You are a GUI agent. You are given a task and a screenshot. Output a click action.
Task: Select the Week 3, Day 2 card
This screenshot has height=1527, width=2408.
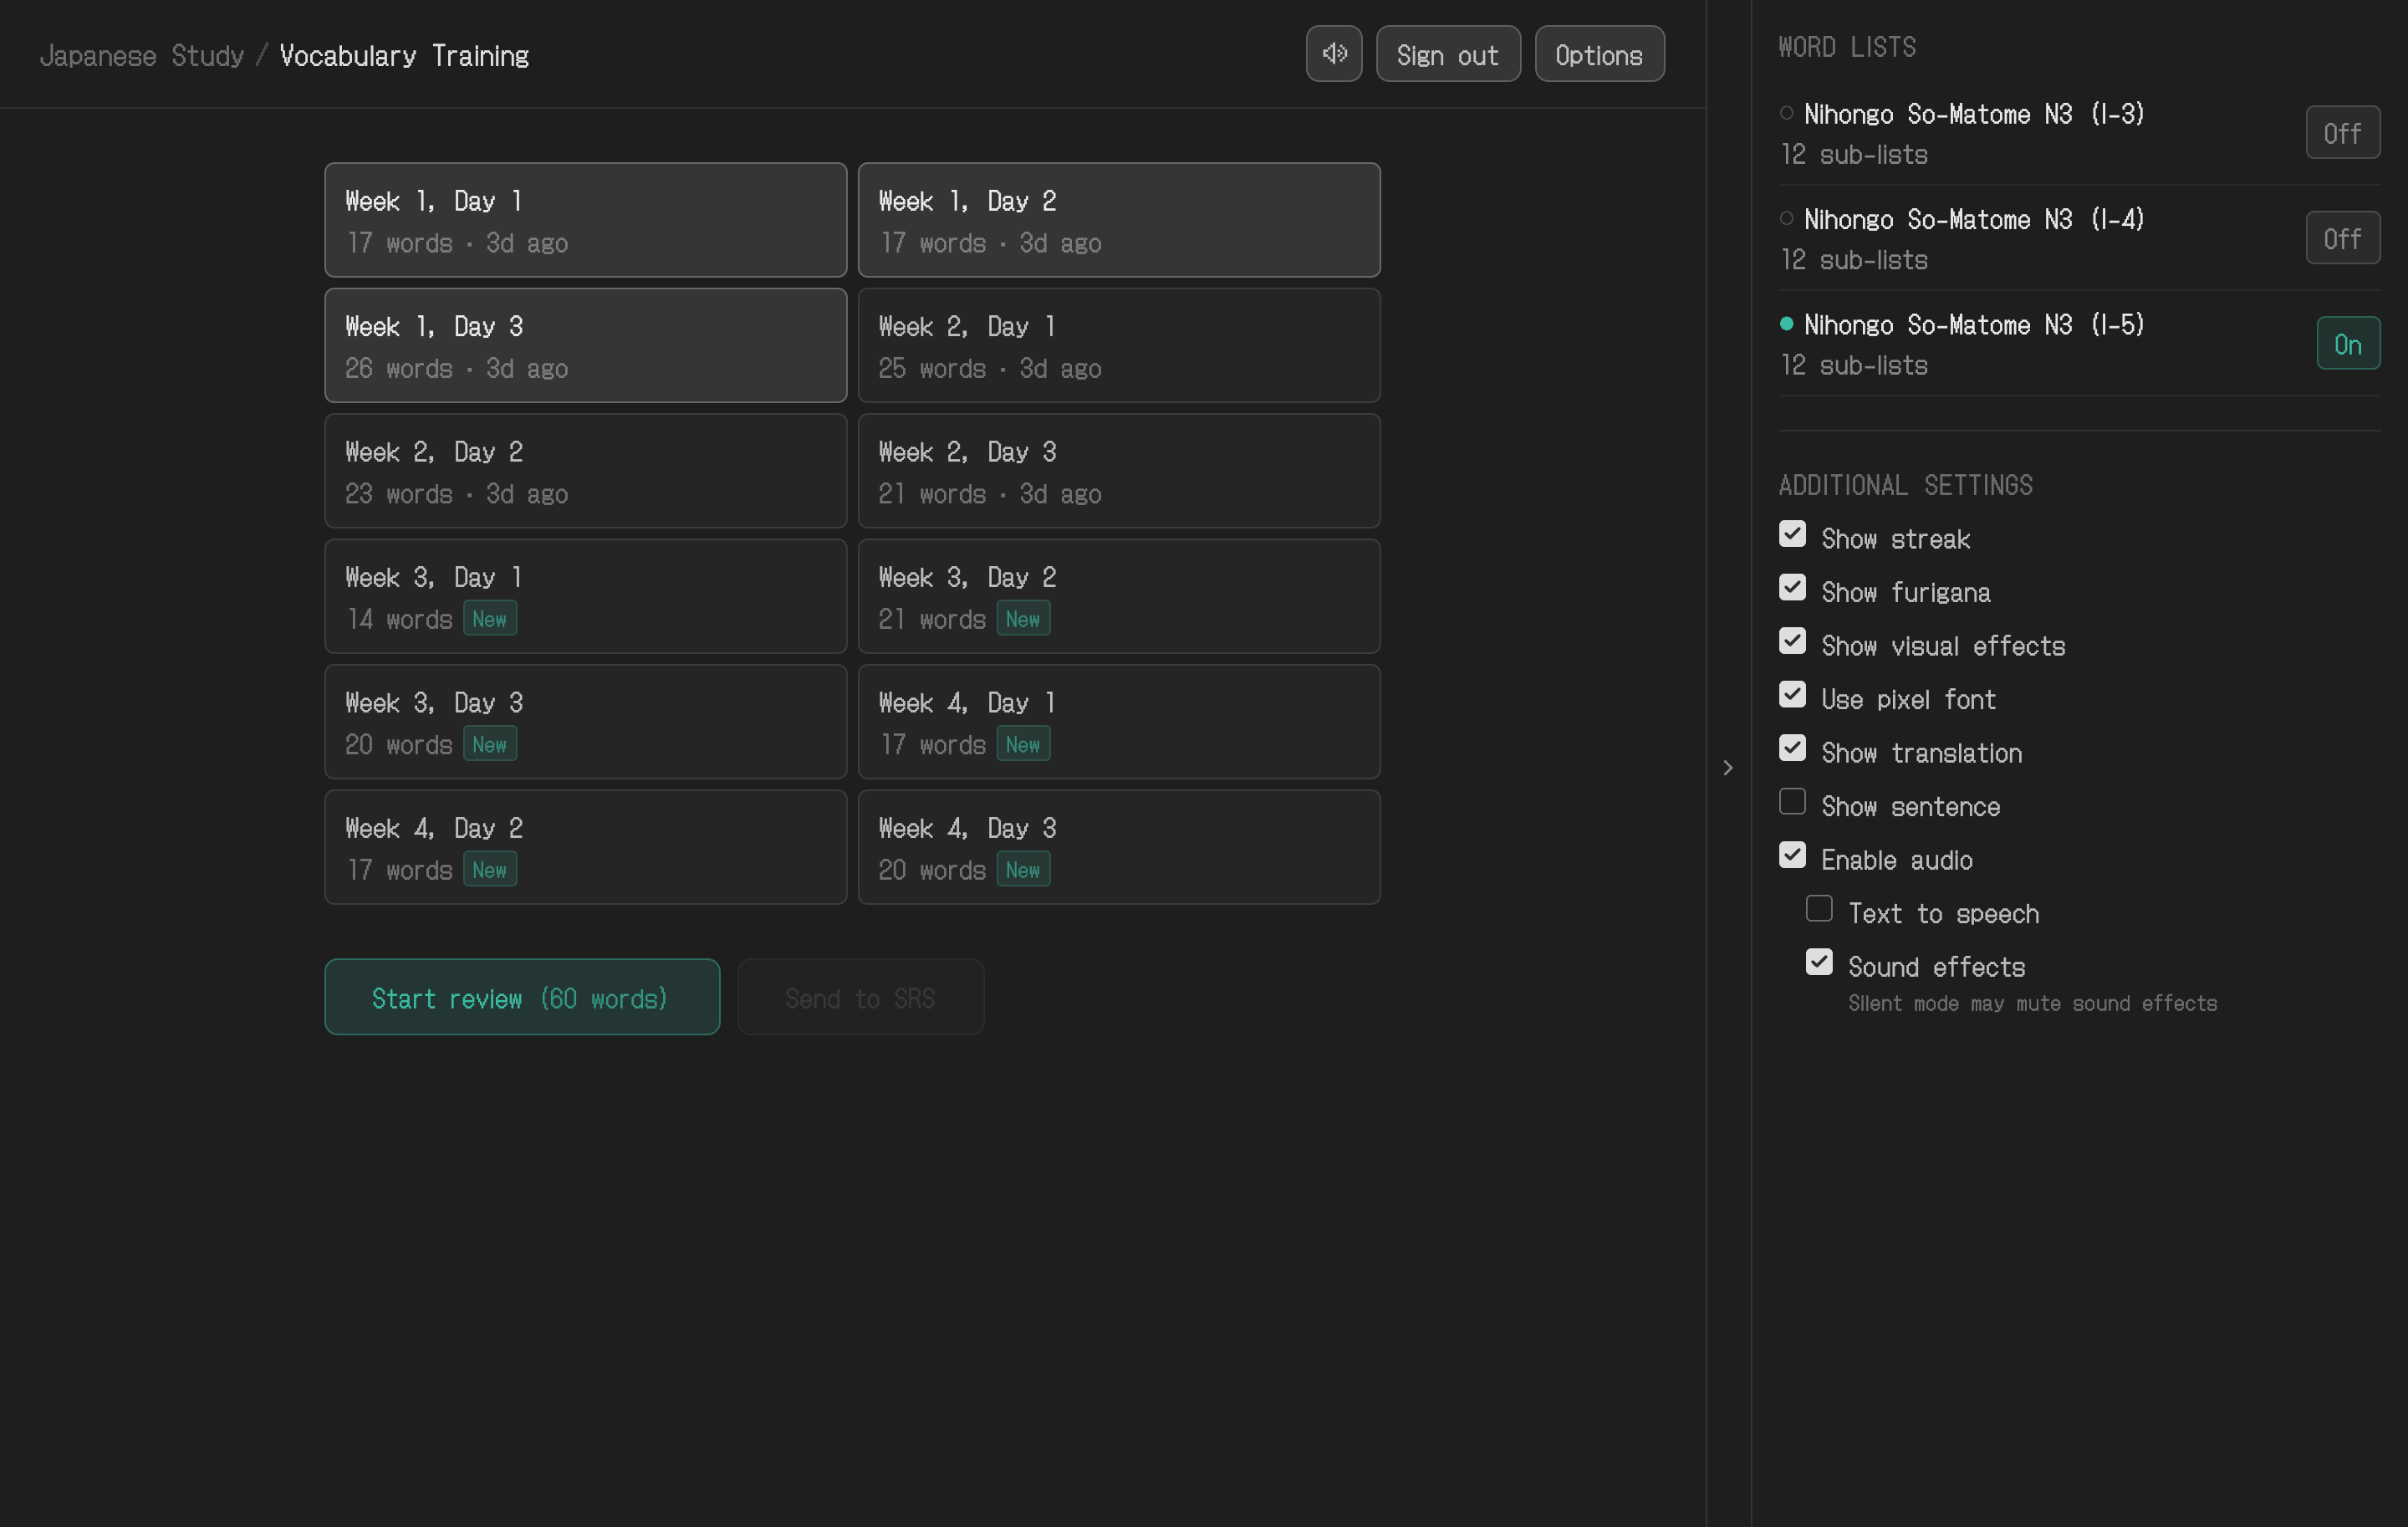[1119, 597]
